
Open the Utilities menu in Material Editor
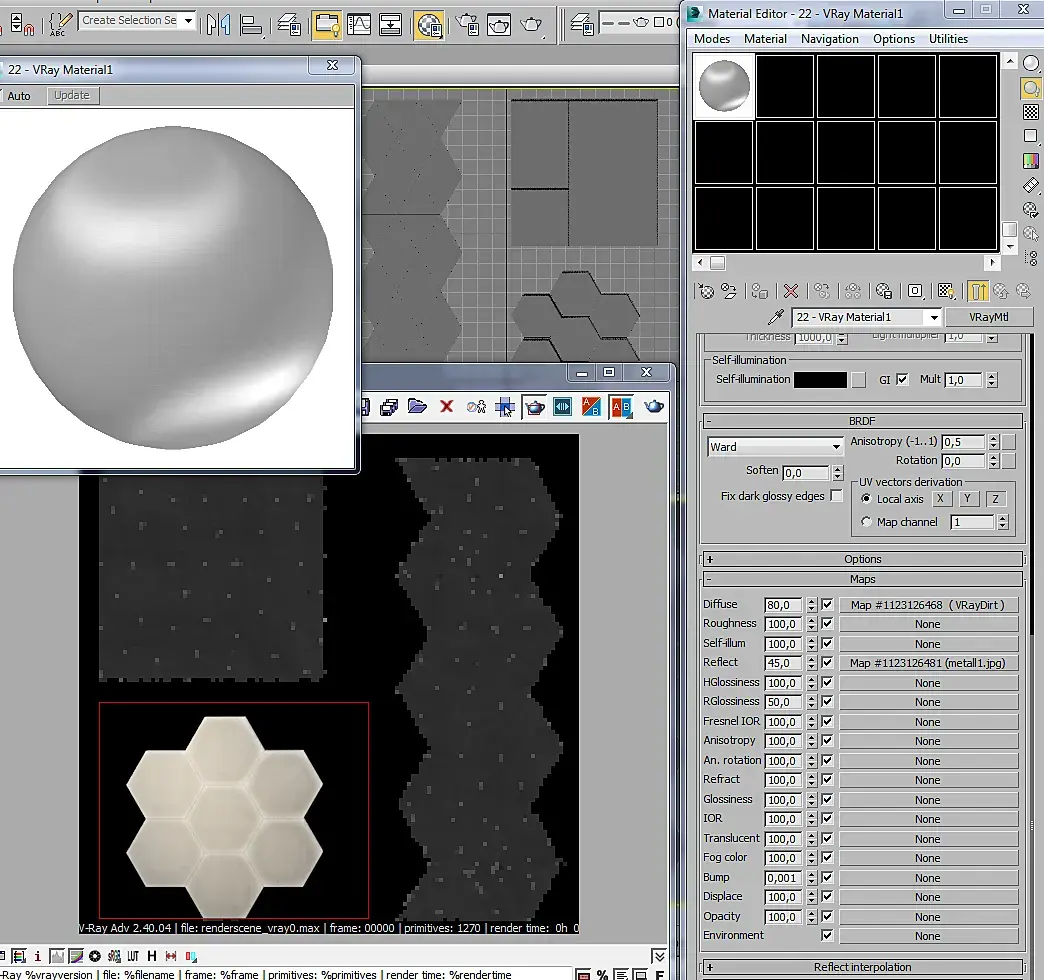(948, 39)
